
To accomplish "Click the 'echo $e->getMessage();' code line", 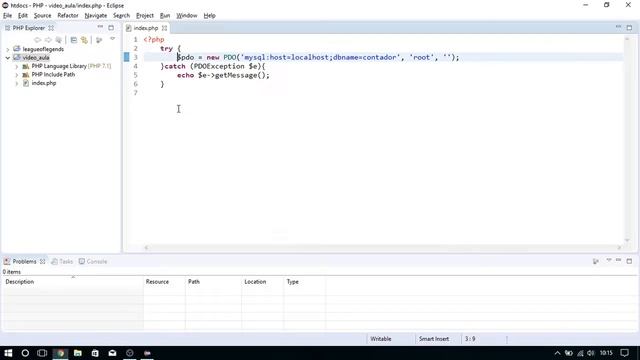I will click(x=223, y=75).
